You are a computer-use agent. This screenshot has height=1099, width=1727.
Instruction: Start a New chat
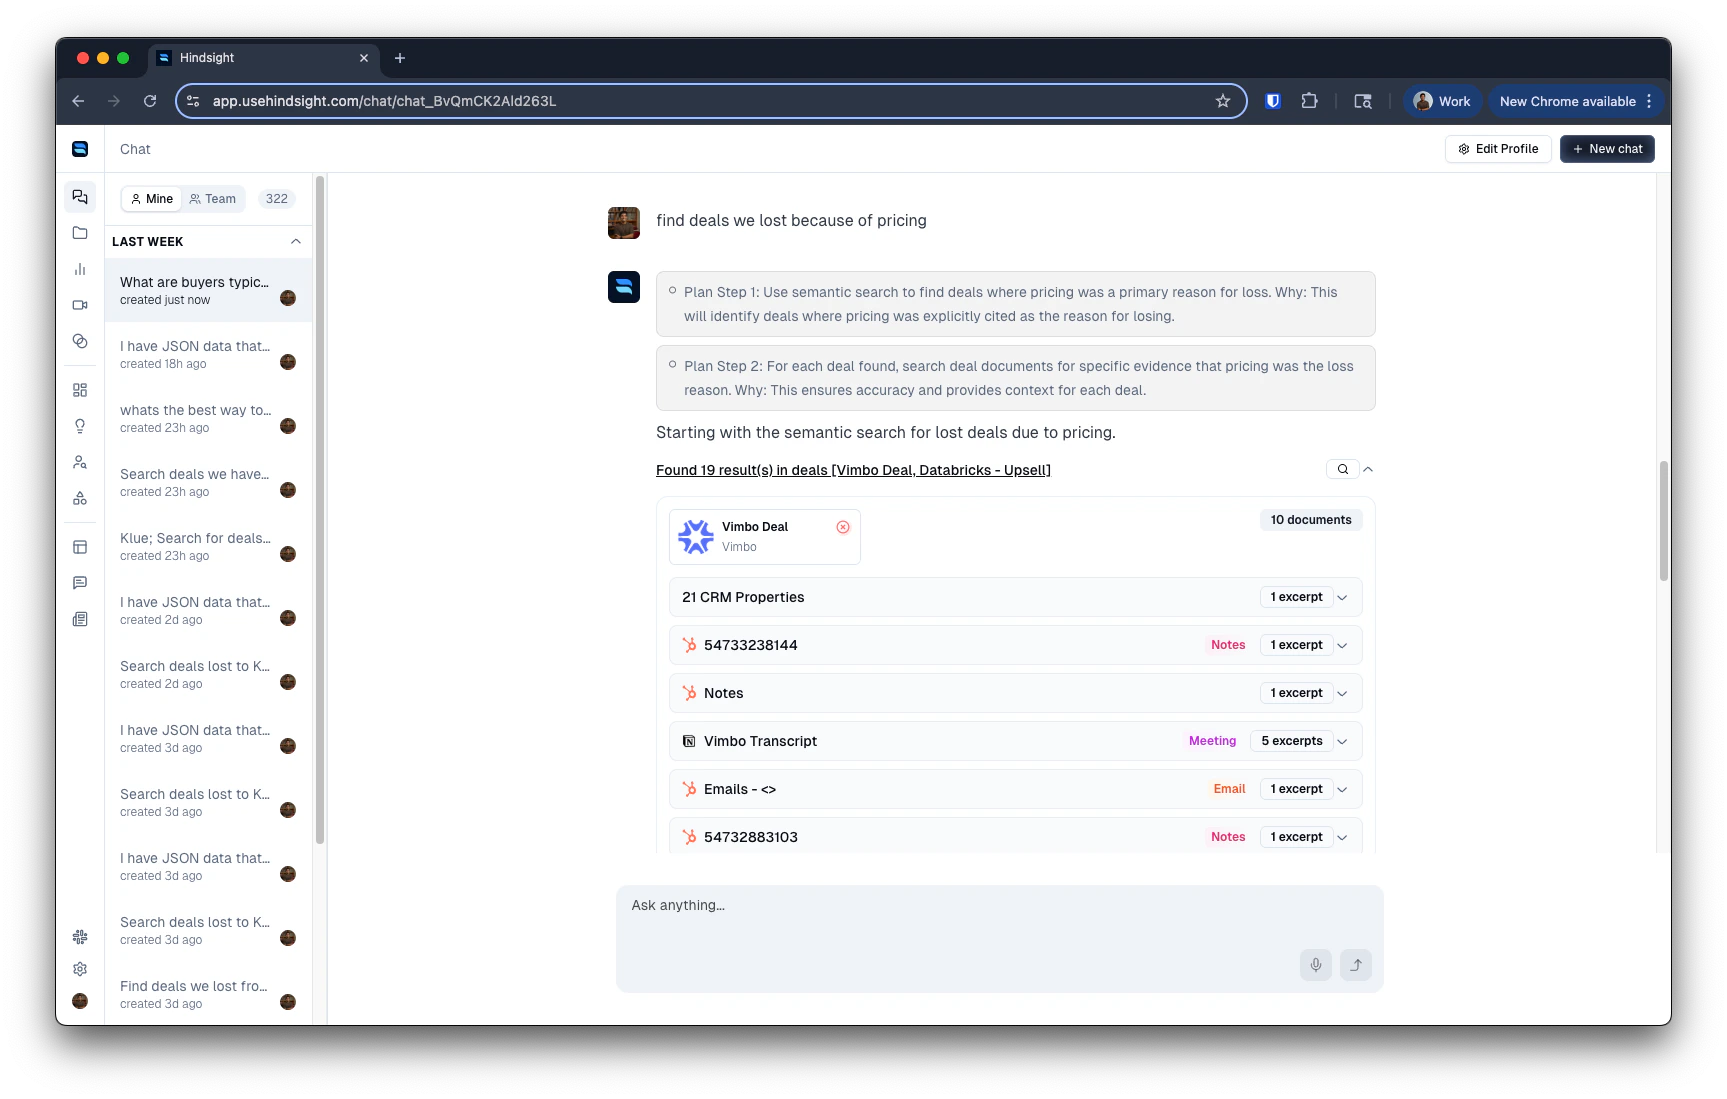coord(1606,148)
